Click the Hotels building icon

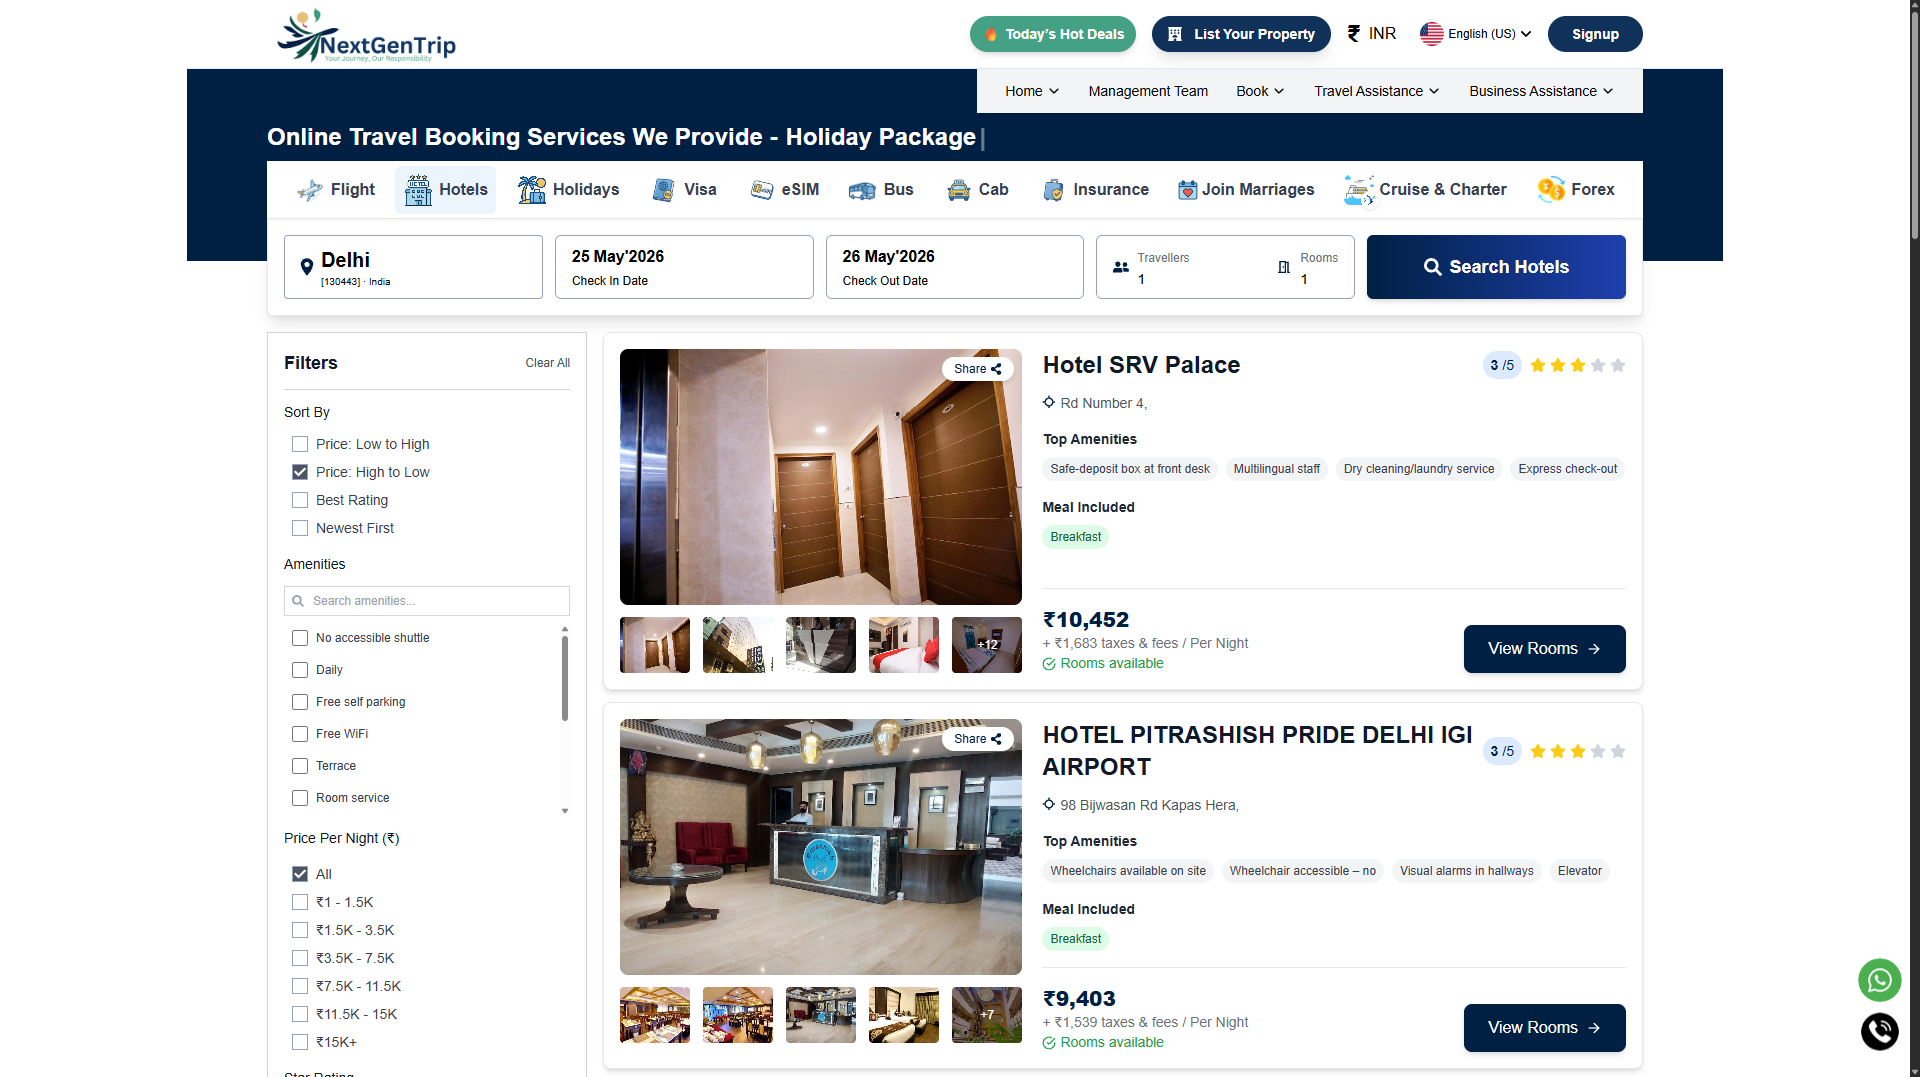pos(418,190)
